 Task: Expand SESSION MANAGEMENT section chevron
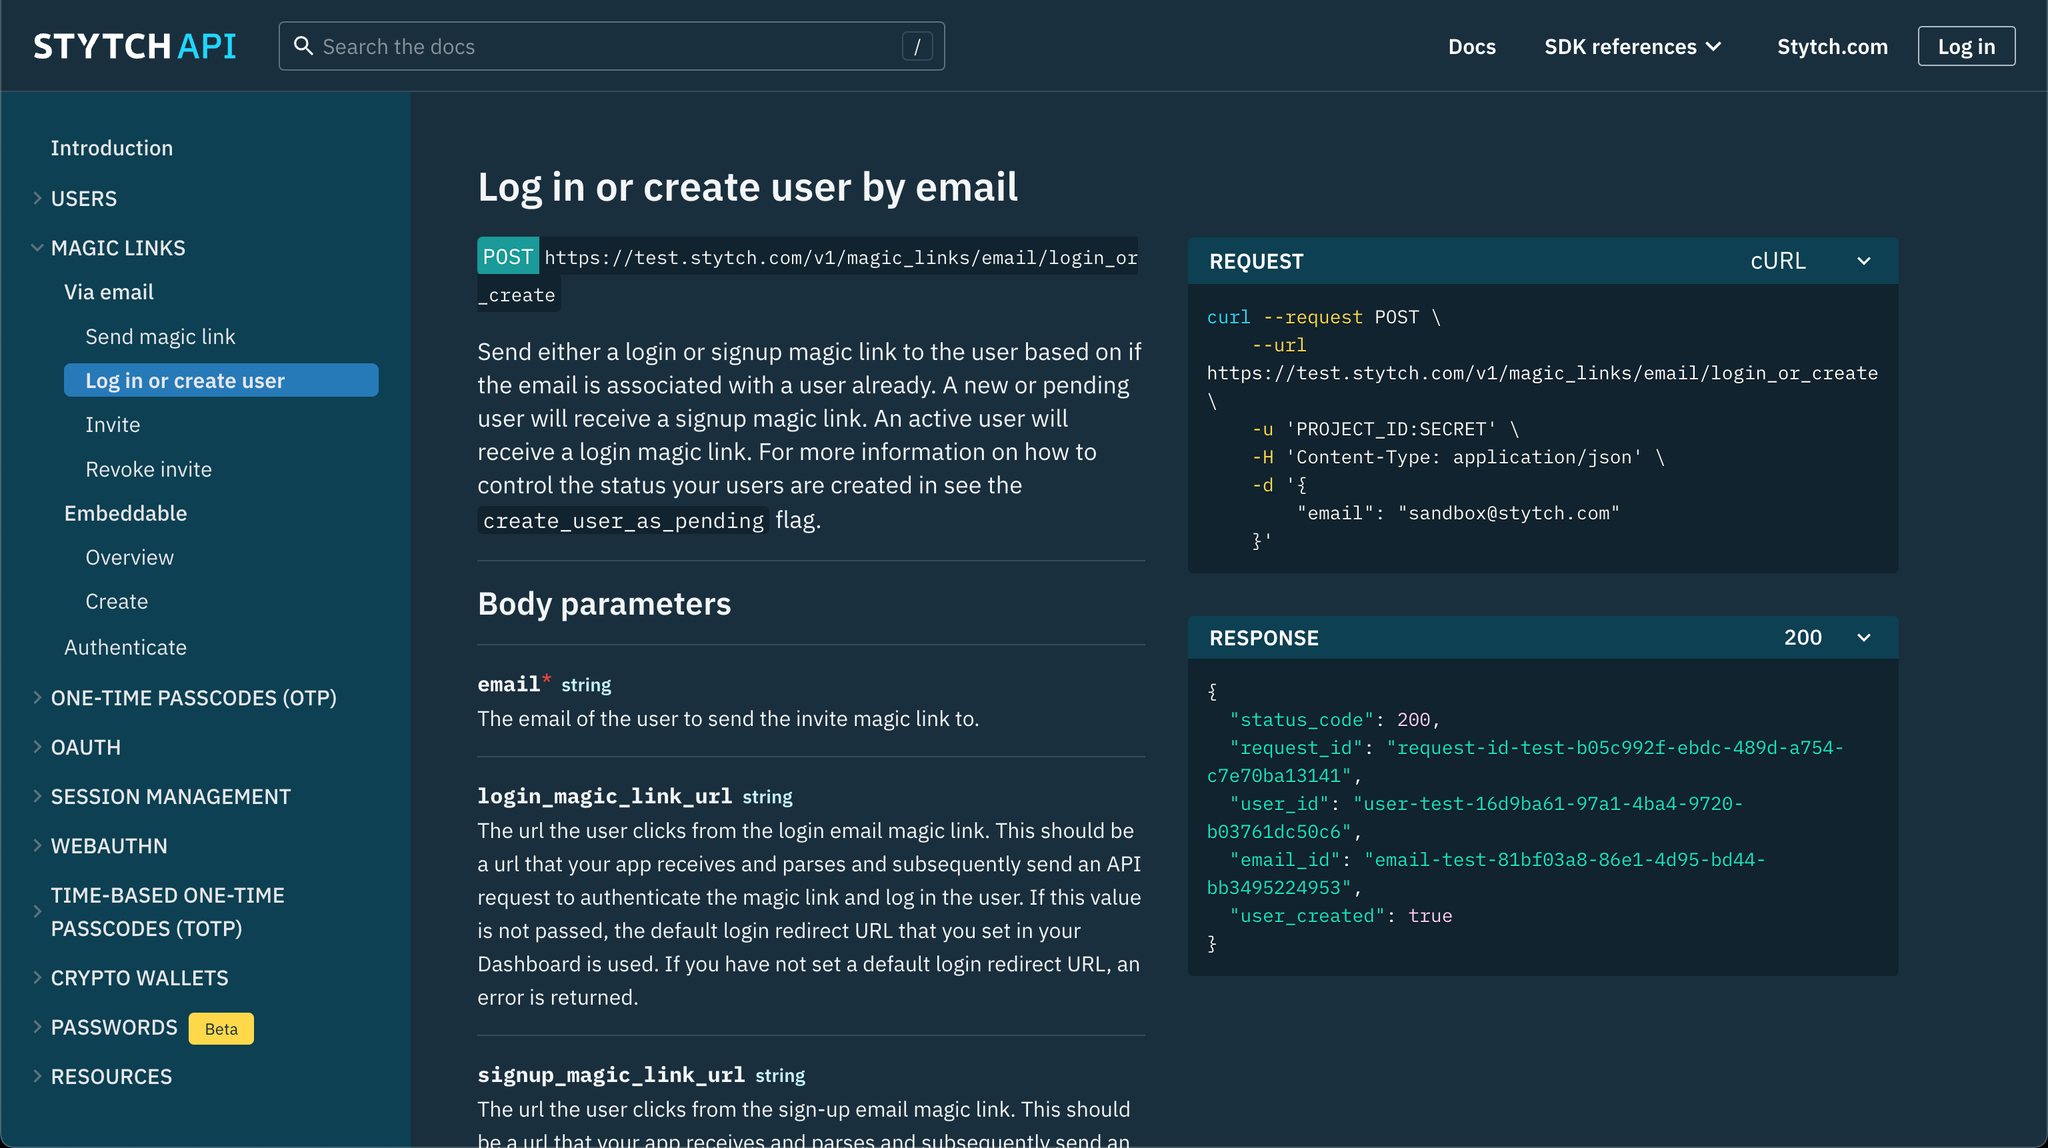(37, 796)
